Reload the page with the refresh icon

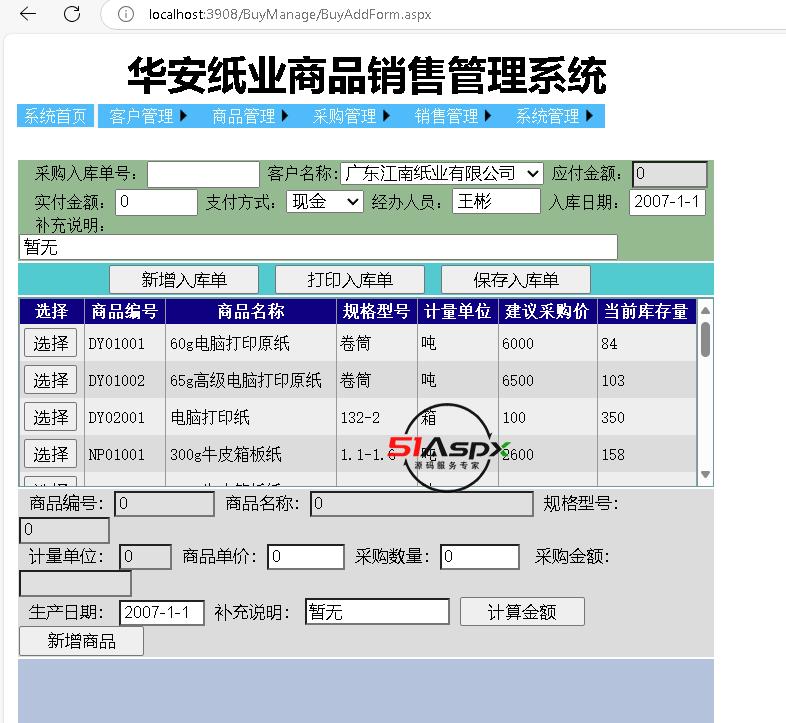(x=72, y=14)
